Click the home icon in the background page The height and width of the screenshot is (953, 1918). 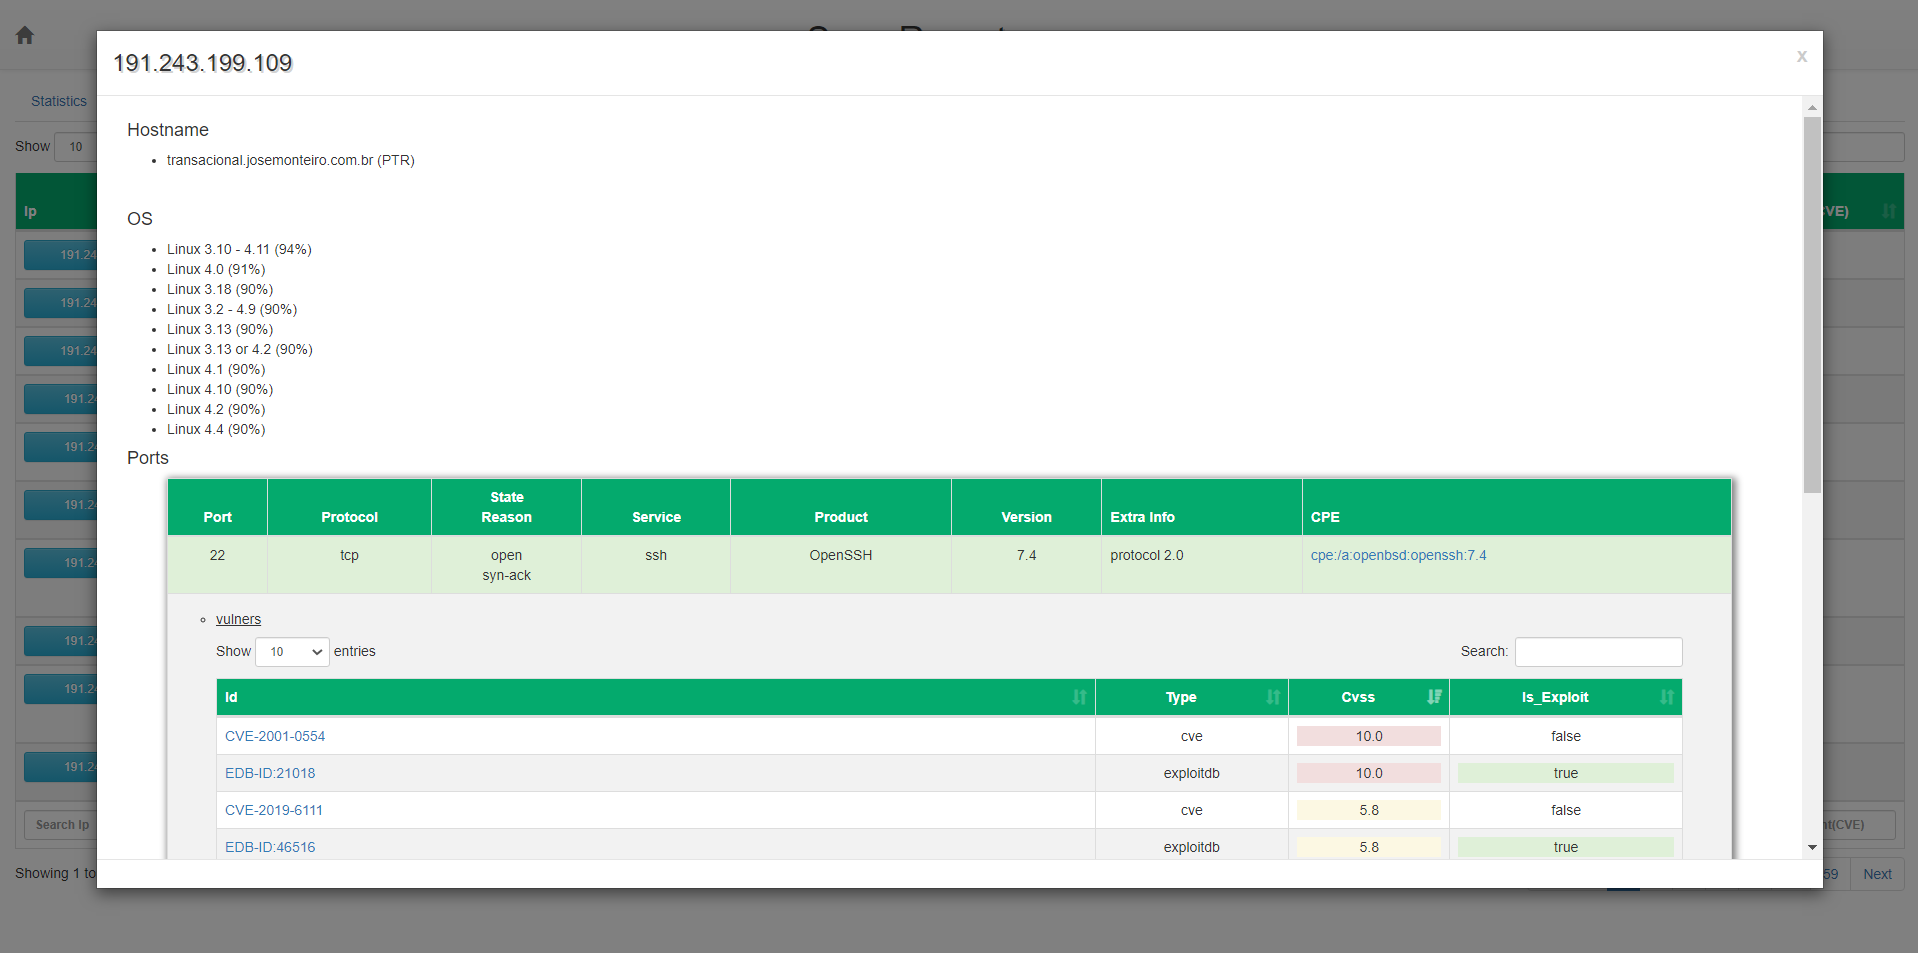point(25,36)
